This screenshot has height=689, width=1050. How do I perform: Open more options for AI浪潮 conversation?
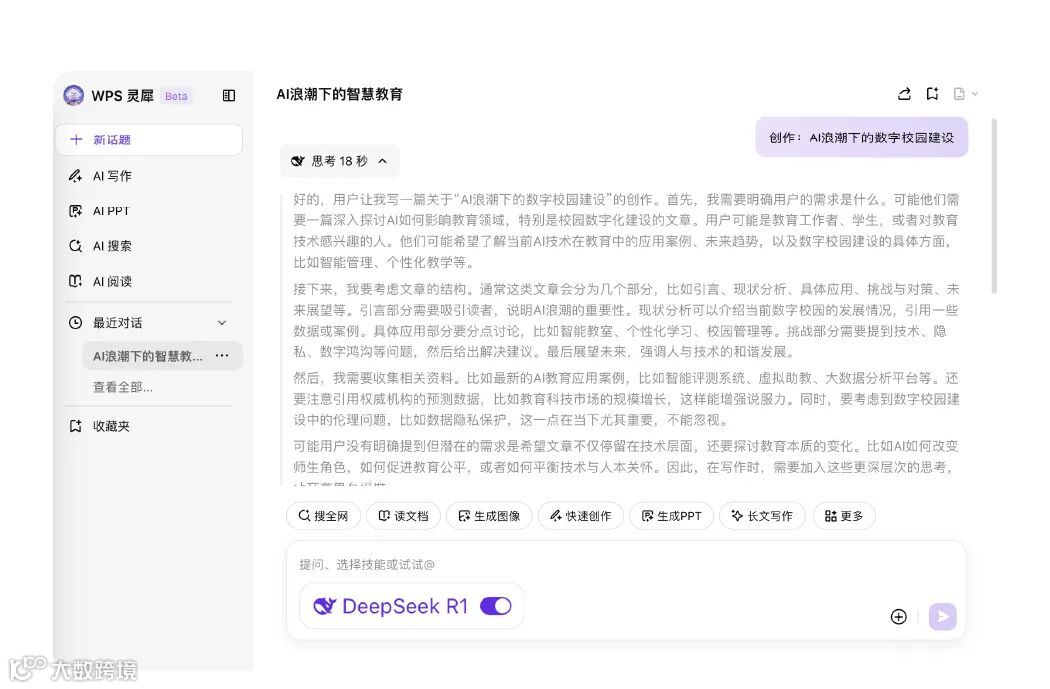click(x=222, y=356)
